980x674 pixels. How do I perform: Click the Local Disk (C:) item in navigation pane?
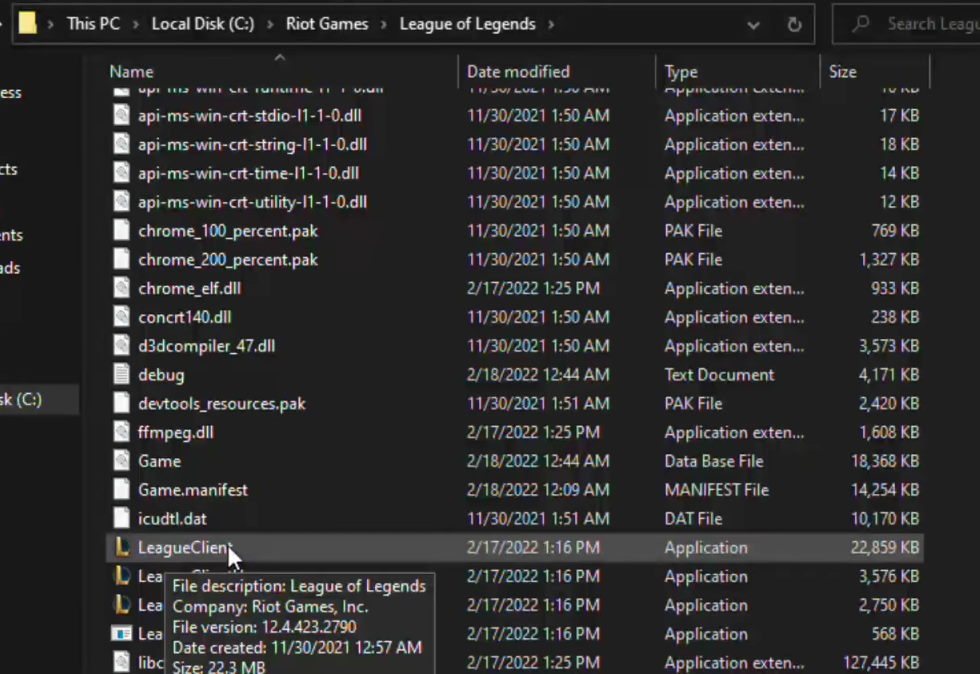(39, 399)
